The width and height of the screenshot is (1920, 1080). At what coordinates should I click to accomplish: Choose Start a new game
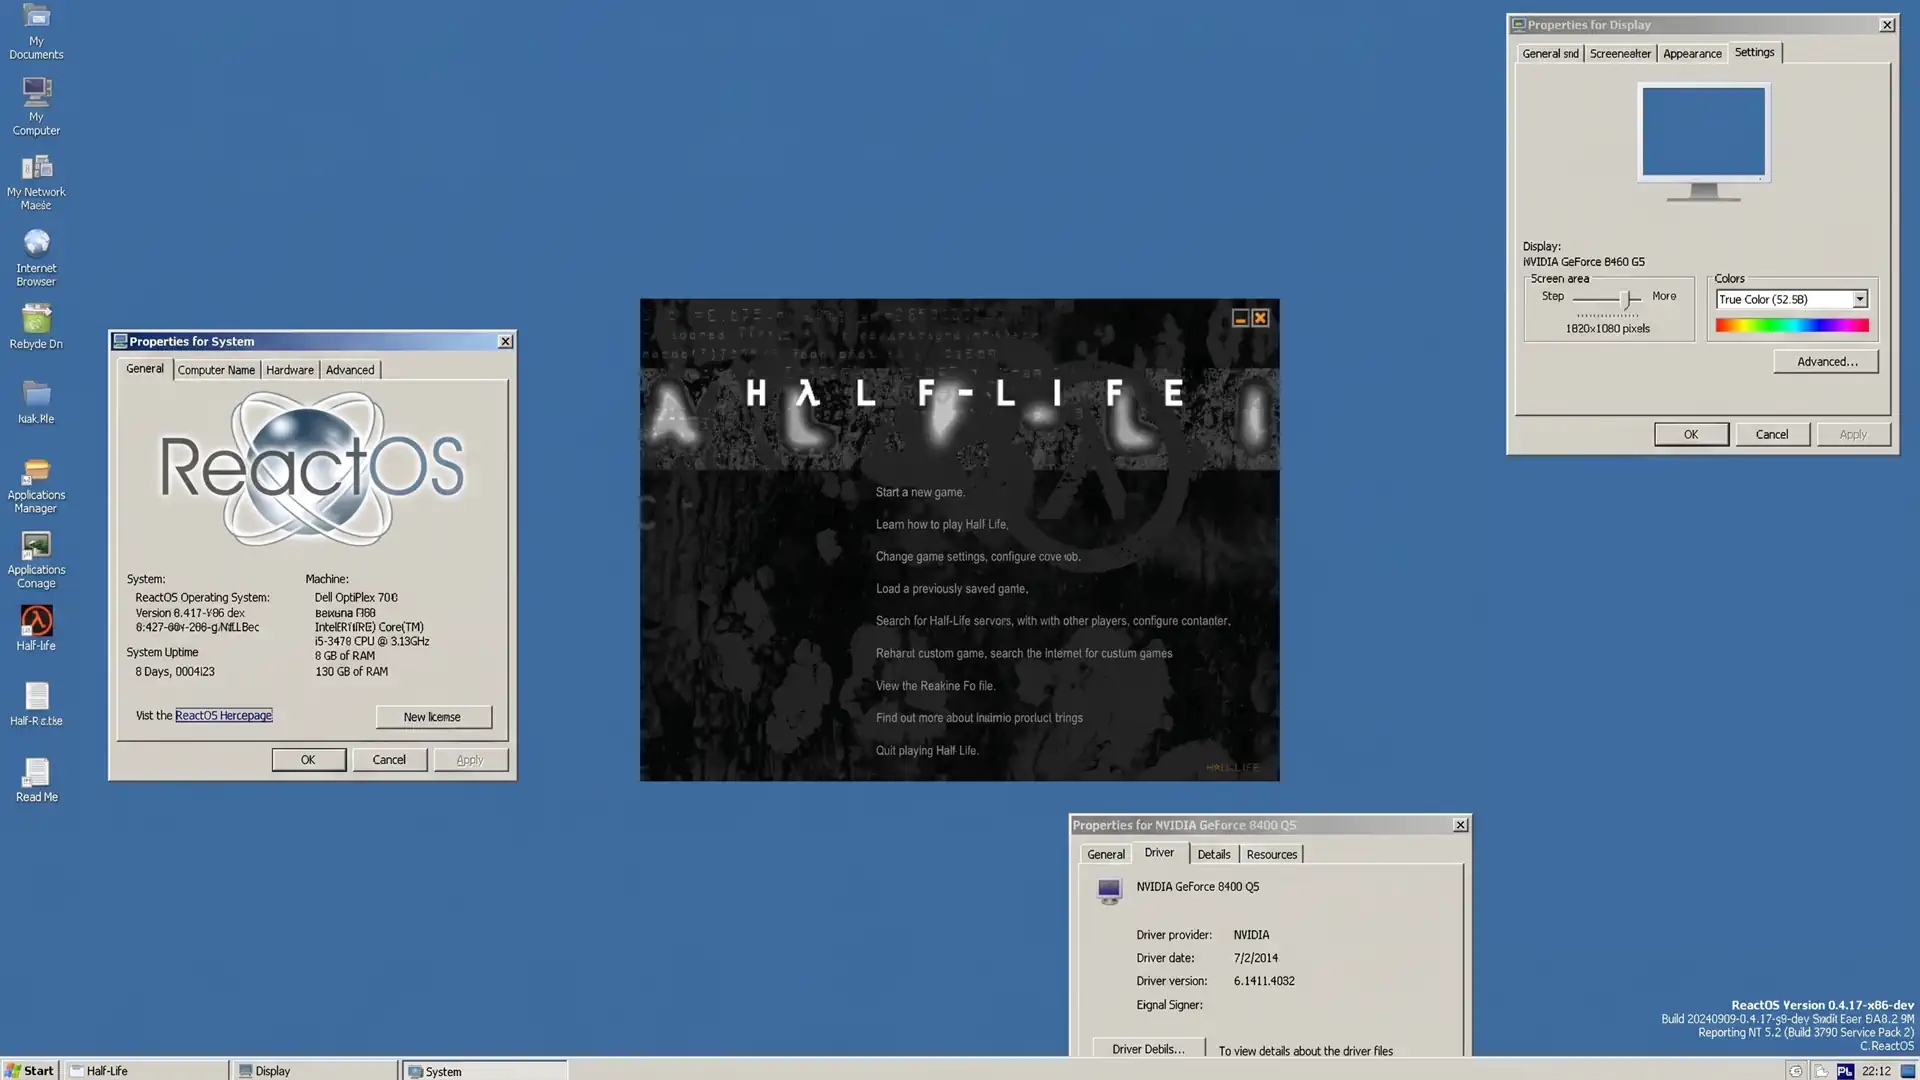920,492
